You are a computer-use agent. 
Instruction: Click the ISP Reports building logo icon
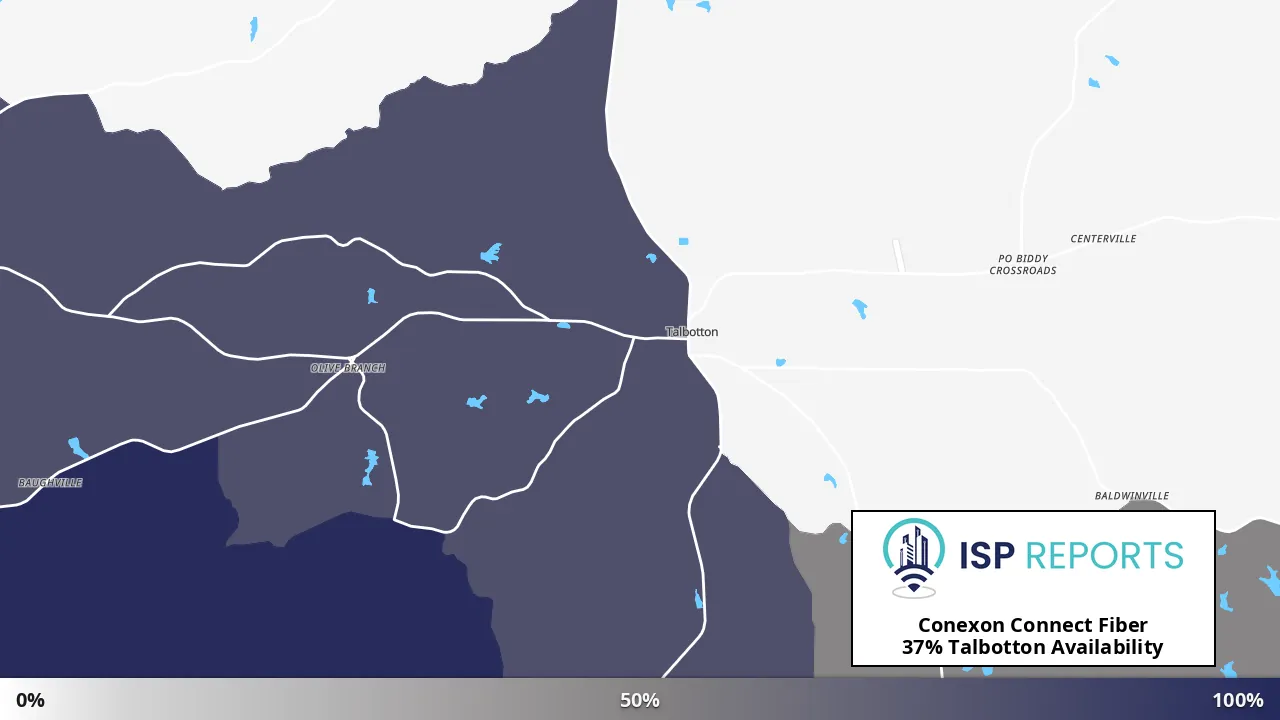pyautogui.click(x=914, y=558)
